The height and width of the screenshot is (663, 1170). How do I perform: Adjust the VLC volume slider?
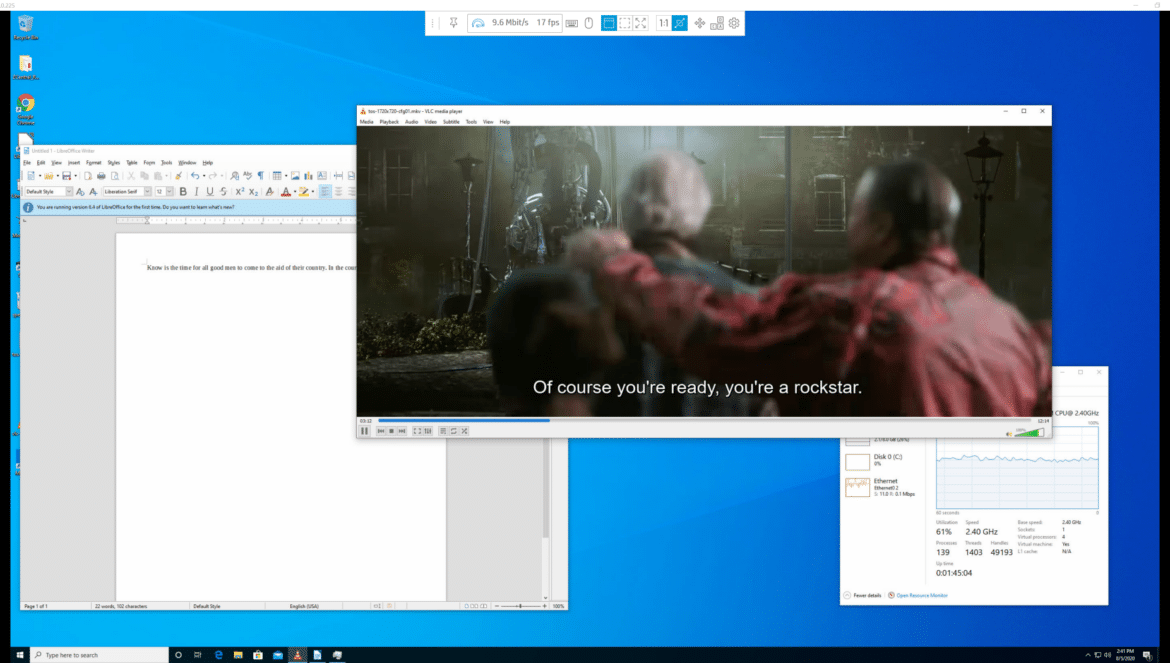click(1029, 433)
